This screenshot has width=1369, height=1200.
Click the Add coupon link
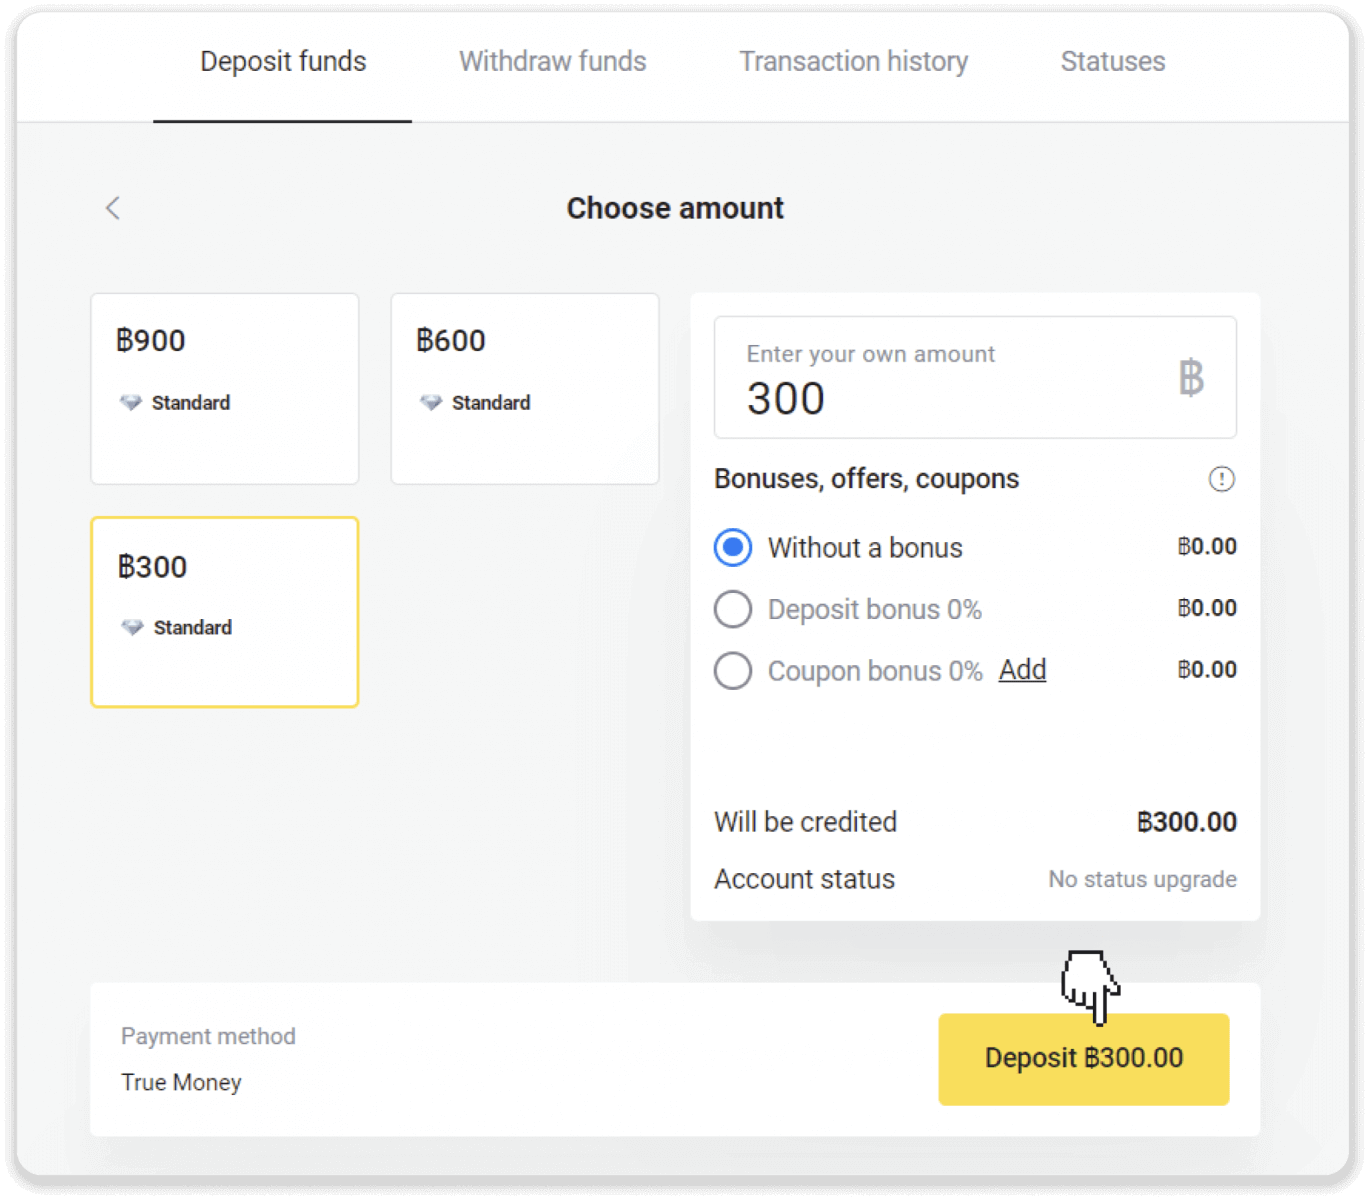click(1021, 670)
